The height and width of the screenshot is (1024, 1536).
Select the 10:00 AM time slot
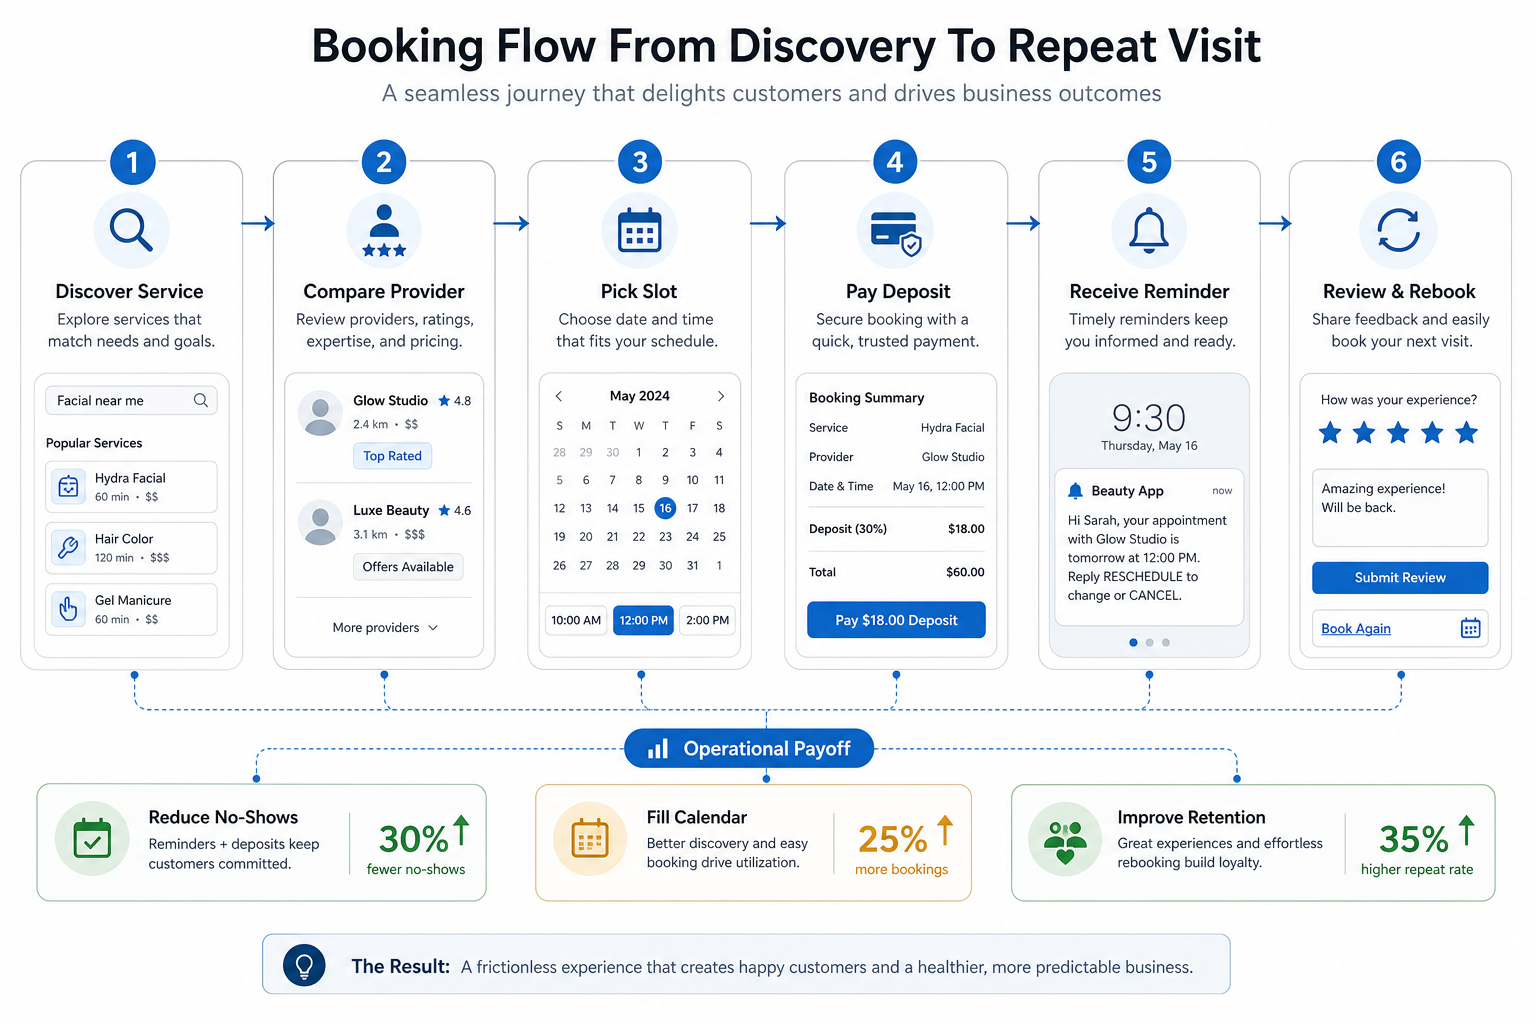576,620
